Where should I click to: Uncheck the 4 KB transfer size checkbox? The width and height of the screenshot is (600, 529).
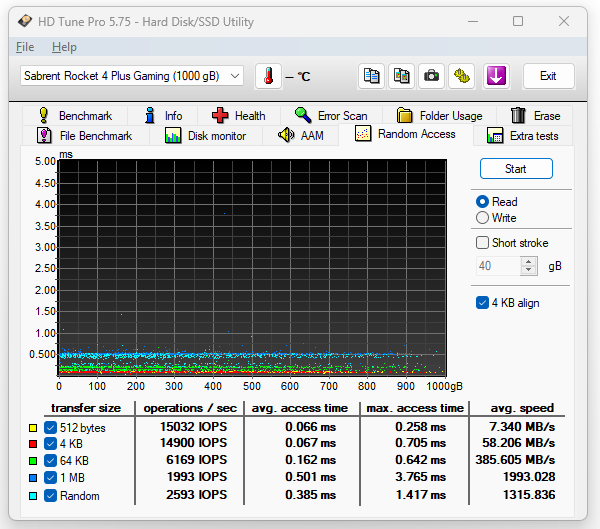click(x=51, y=444)
